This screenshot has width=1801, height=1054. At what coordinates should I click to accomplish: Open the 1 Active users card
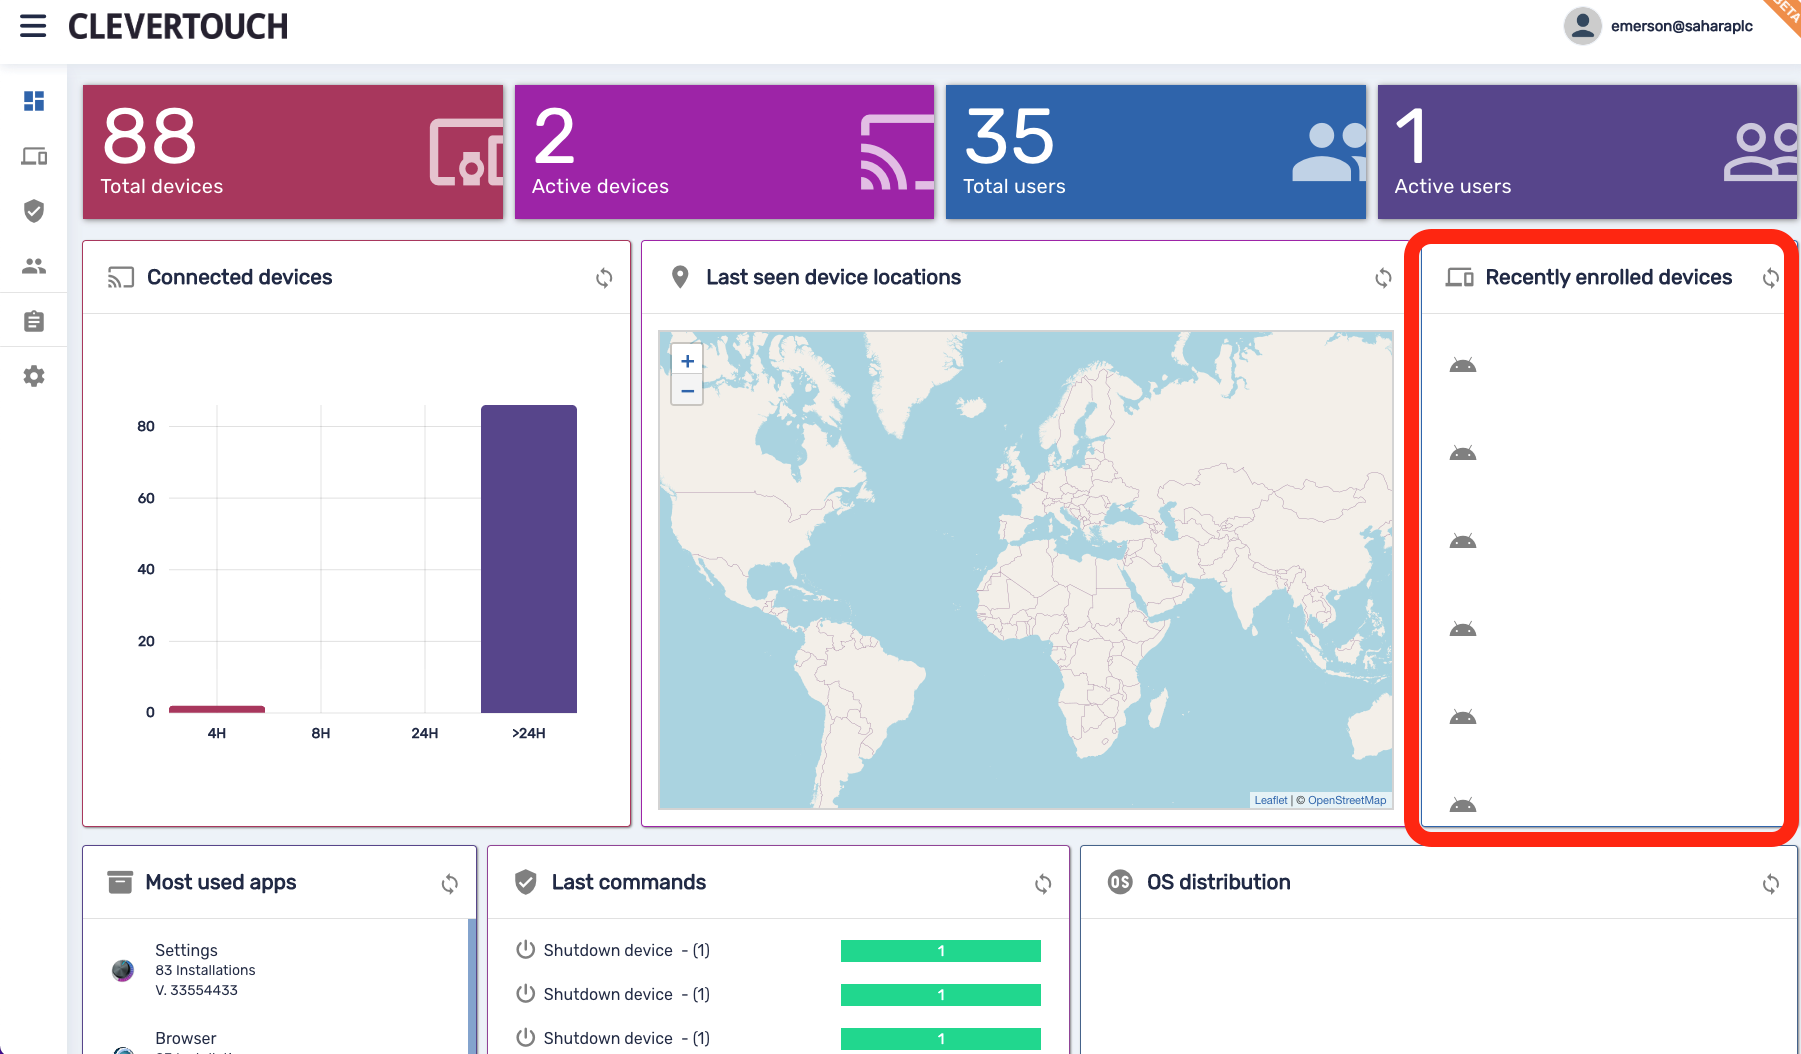tap(1587, 152)
